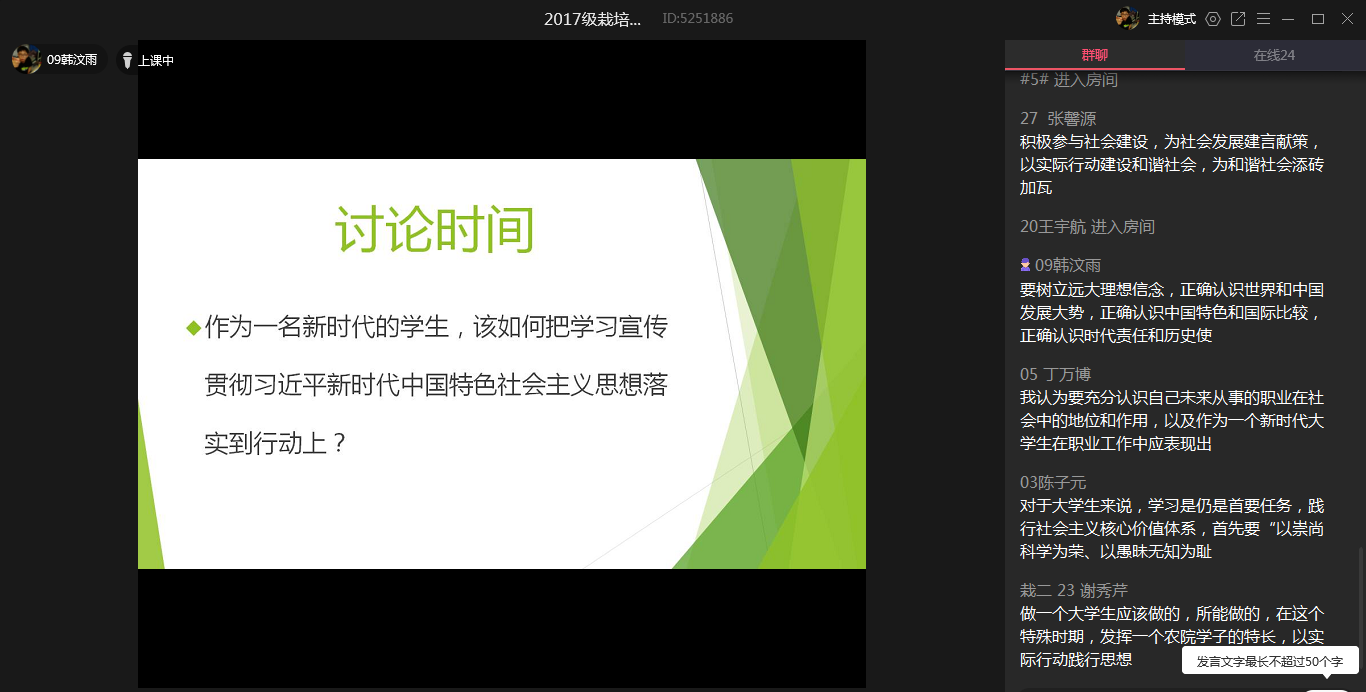Viewport: 1366px width, 692px height.
Task: Click sender name 09韩汶雨 in chat list
Action: 1068,265
